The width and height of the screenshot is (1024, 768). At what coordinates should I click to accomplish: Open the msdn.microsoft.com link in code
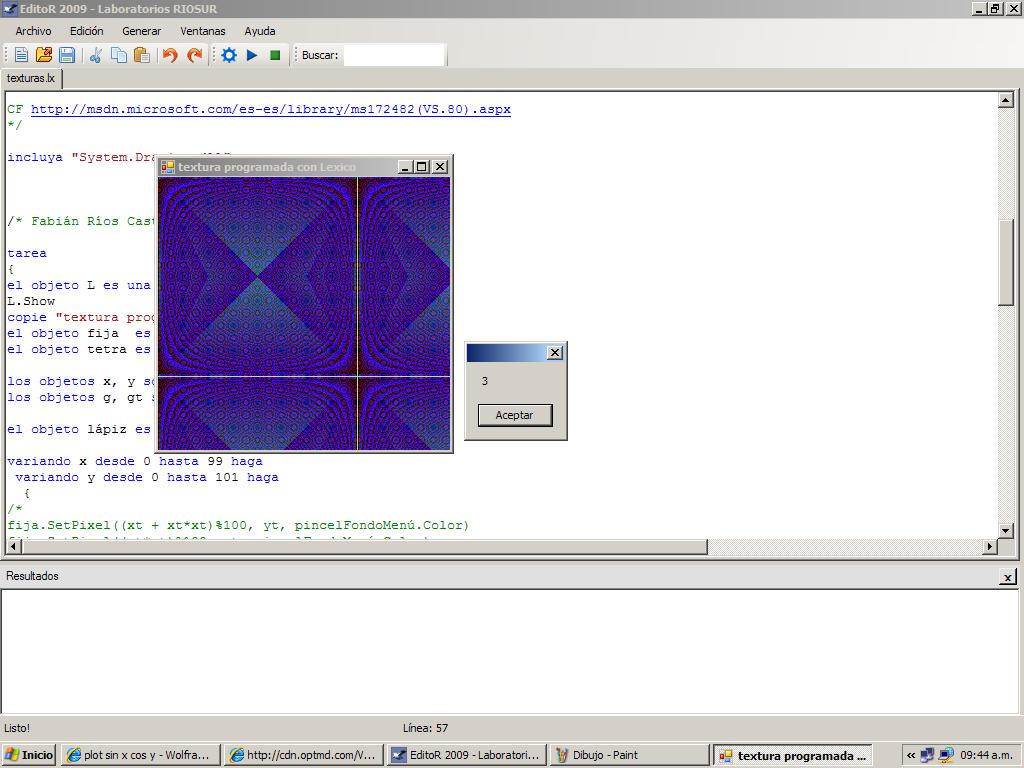tap(270, 109)
